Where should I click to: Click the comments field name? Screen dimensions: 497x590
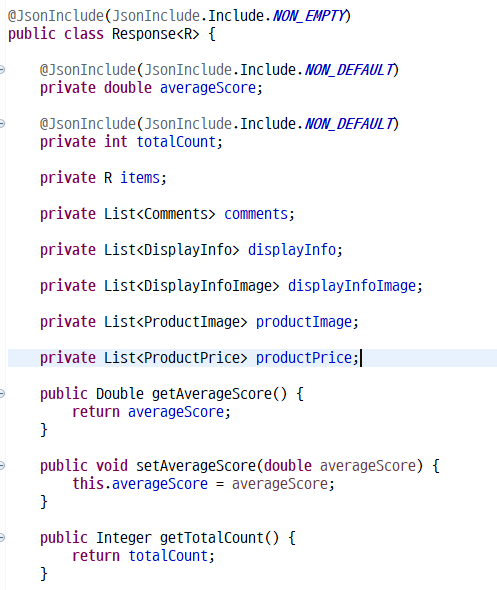256,214
